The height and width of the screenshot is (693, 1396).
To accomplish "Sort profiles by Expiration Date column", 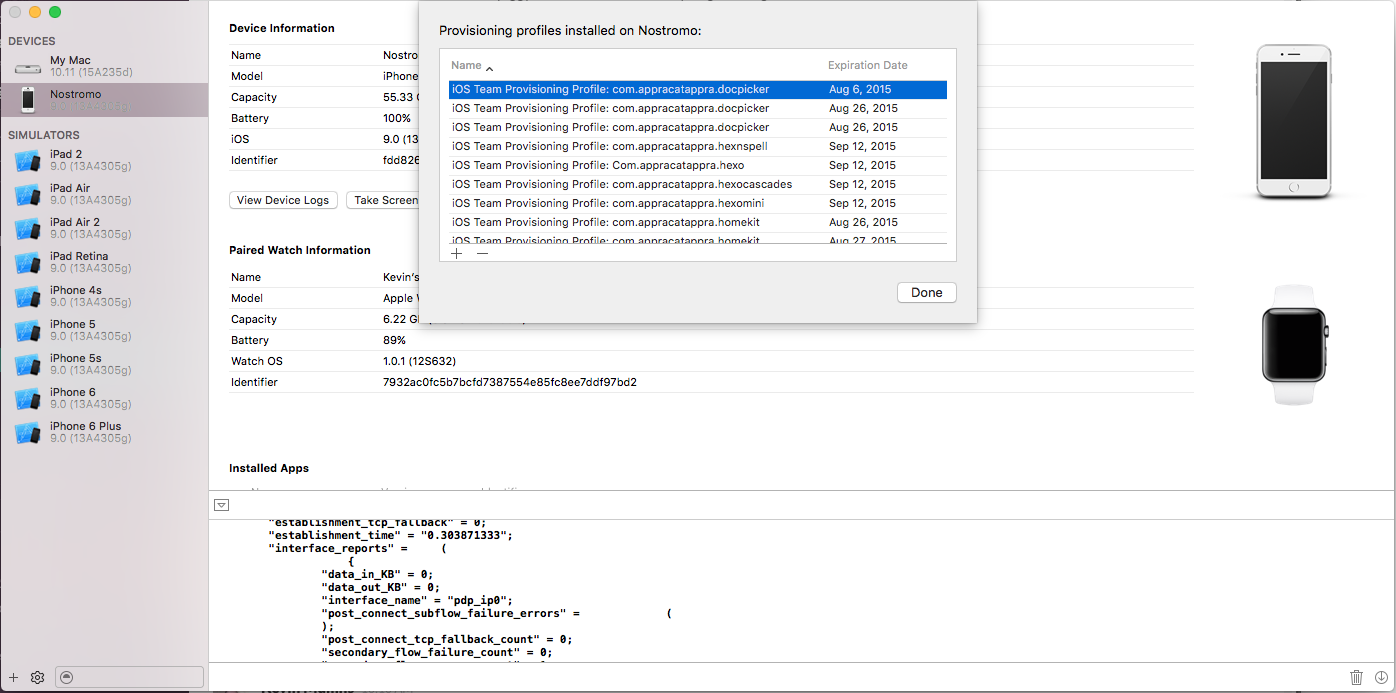I will click(866, 64).
